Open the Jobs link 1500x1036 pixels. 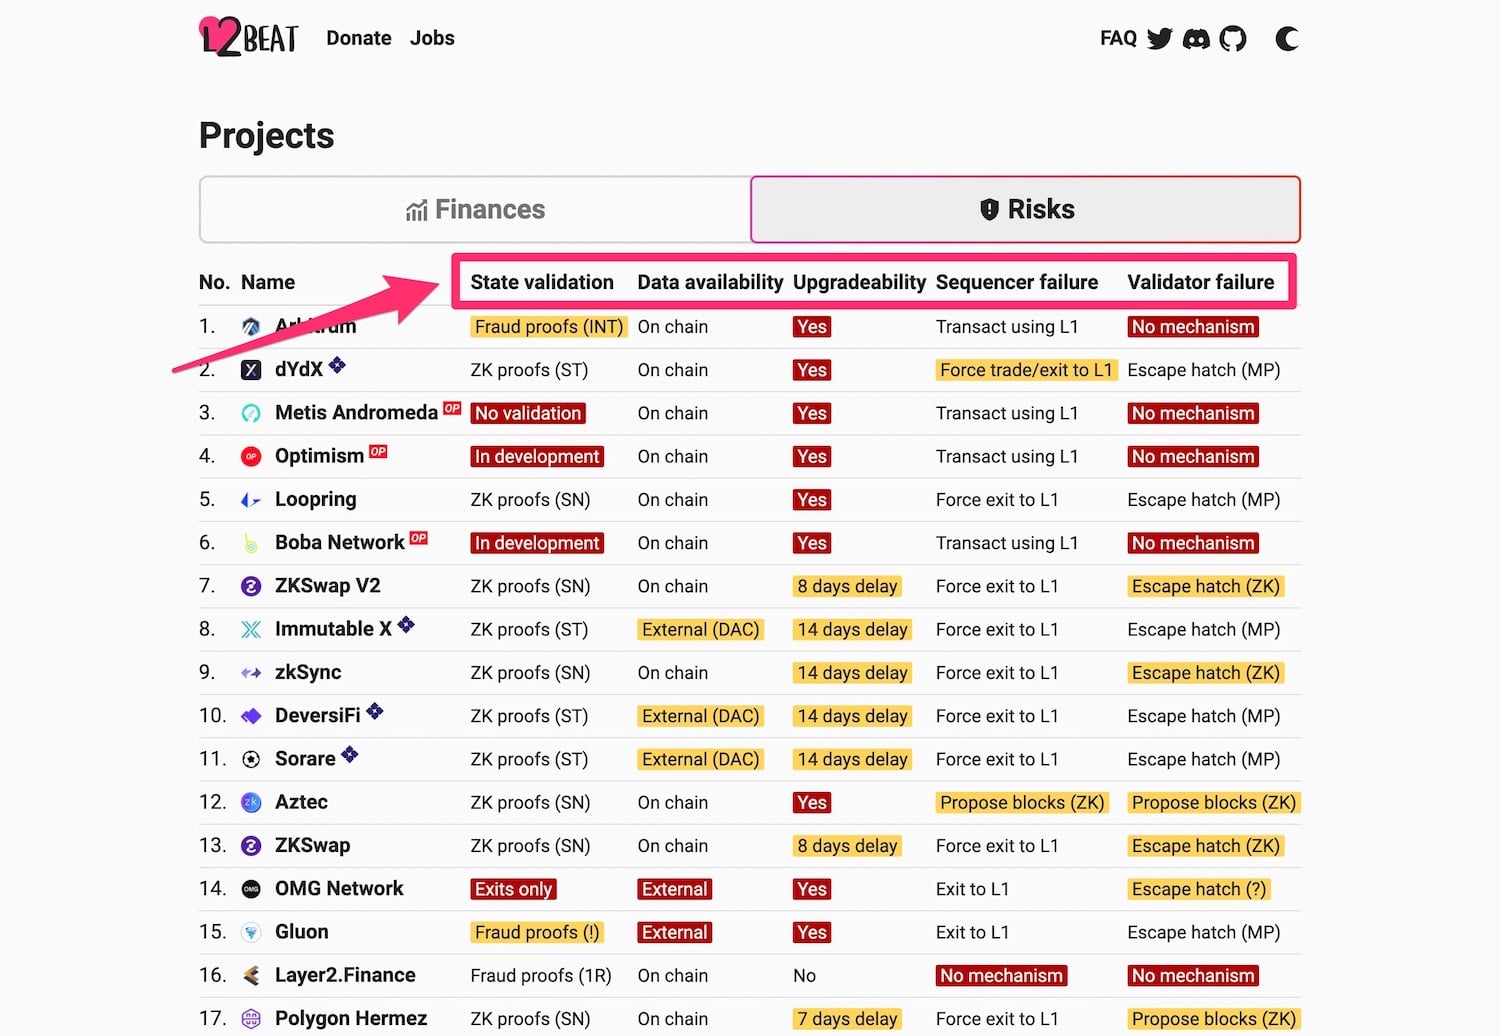pyautogui.click(x=432, y=38)
